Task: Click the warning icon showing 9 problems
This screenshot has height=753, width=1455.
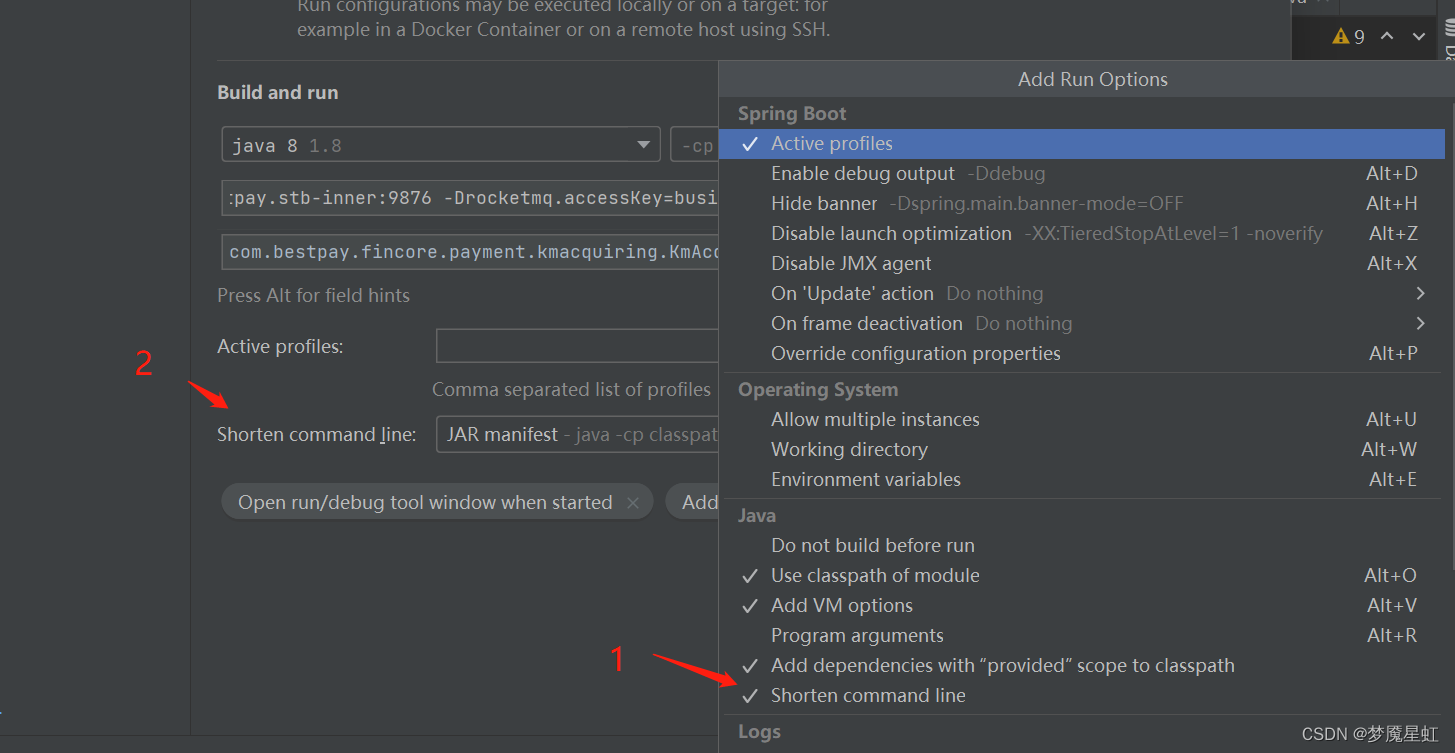Action: (x=1341, y=37)
